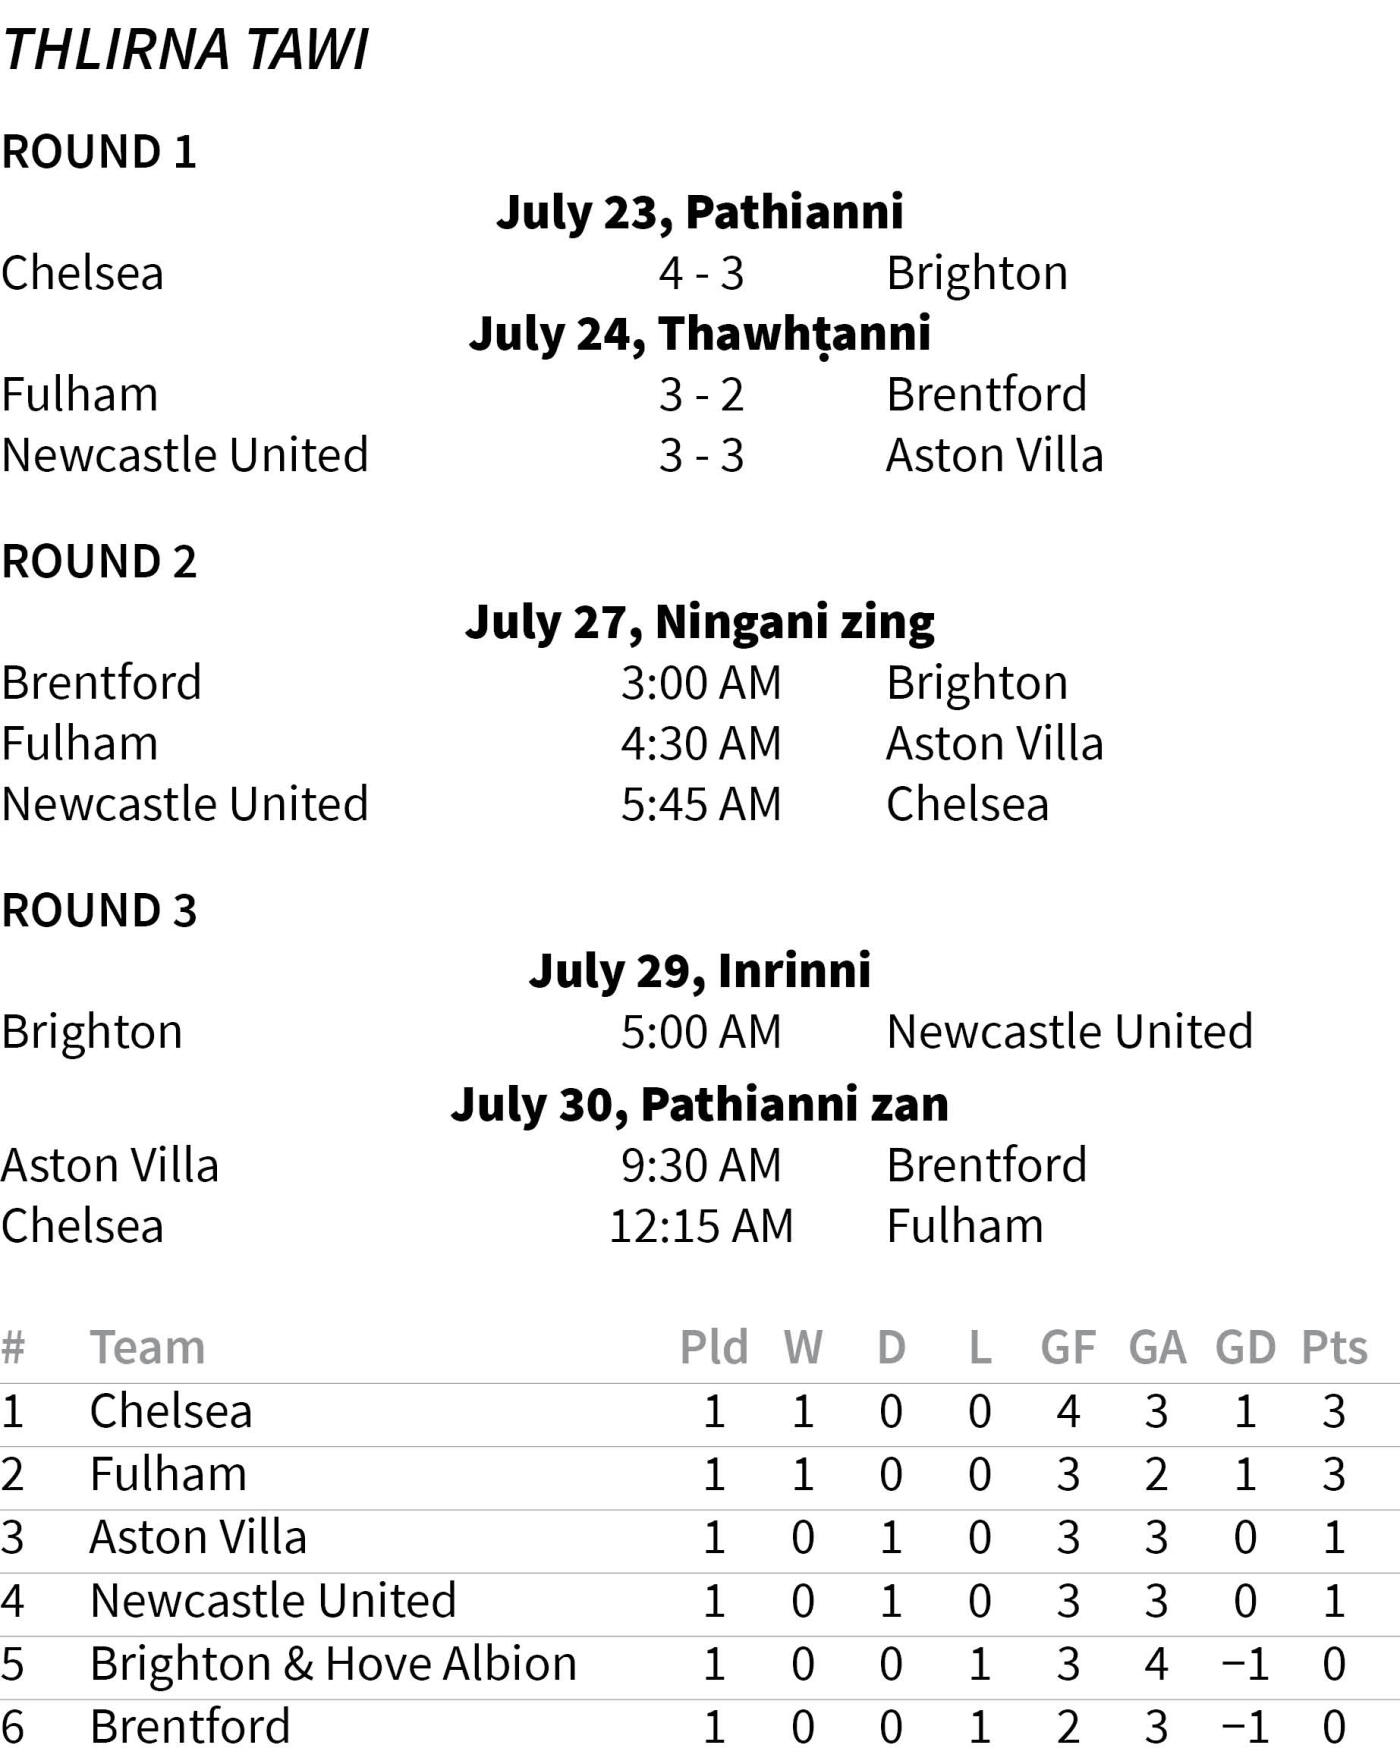Select Fulham 3-2 Brentford match score
Viewport: 1400px width, 1764px height.
coord(700,394)
